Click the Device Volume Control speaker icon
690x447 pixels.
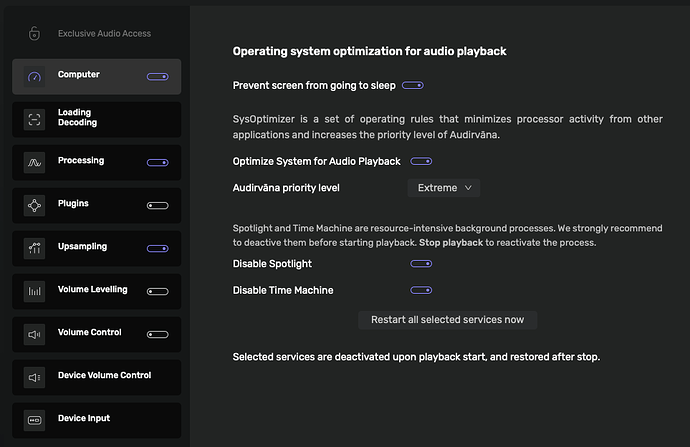(34, 377)
